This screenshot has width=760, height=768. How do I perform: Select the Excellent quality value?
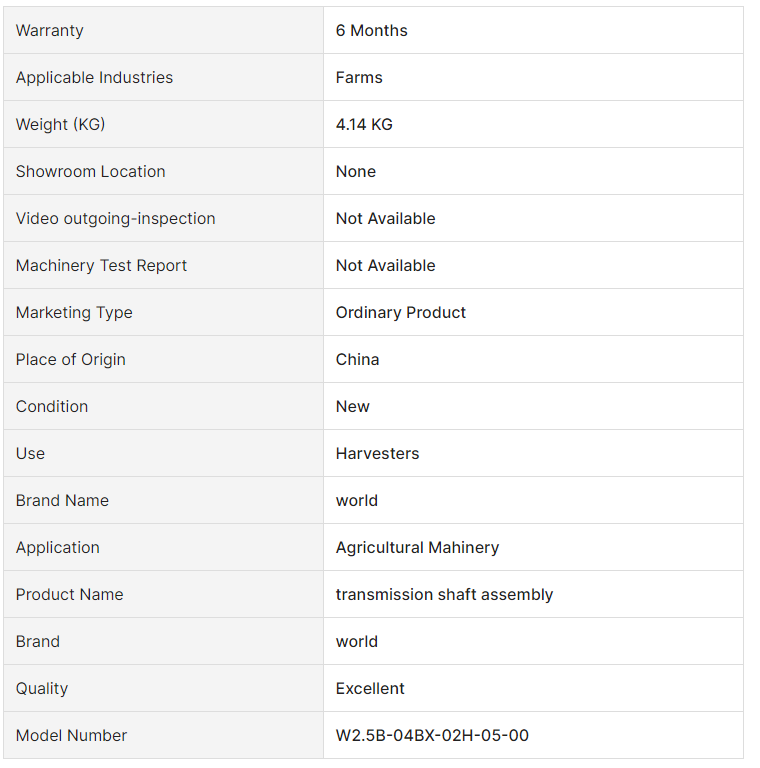click(370, 689)
